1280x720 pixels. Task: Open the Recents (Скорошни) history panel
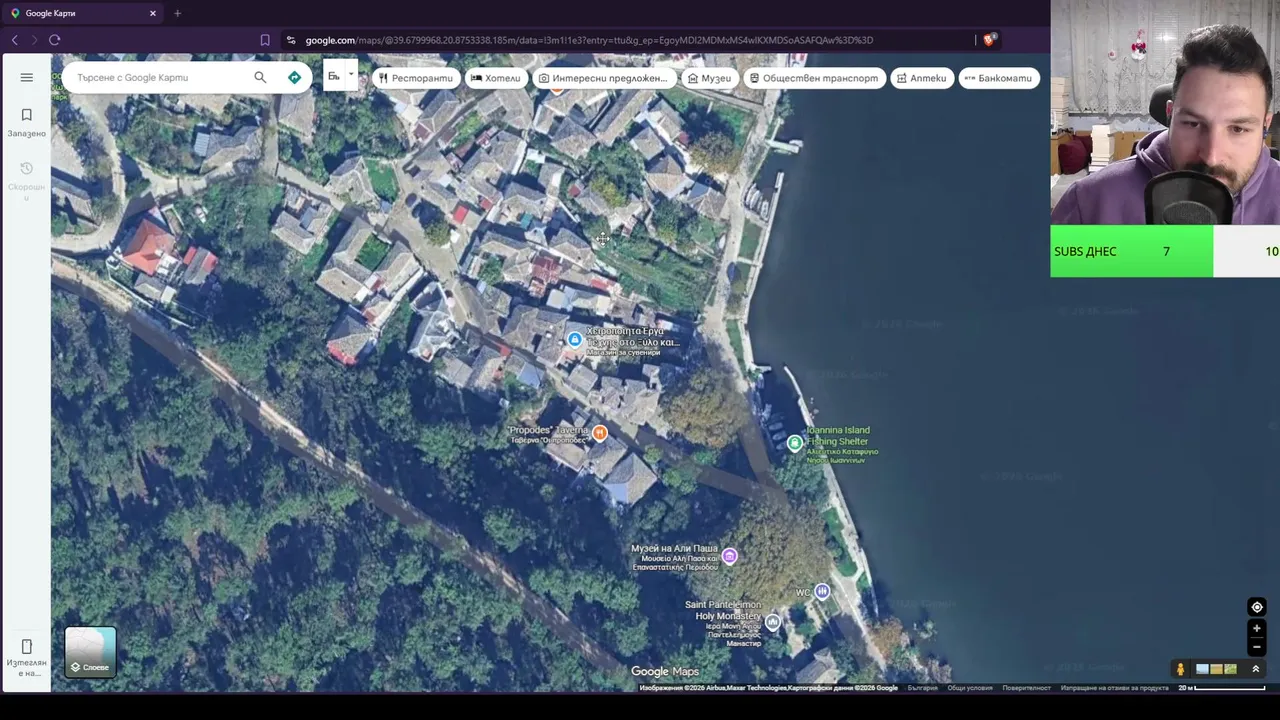coord(27,179)
